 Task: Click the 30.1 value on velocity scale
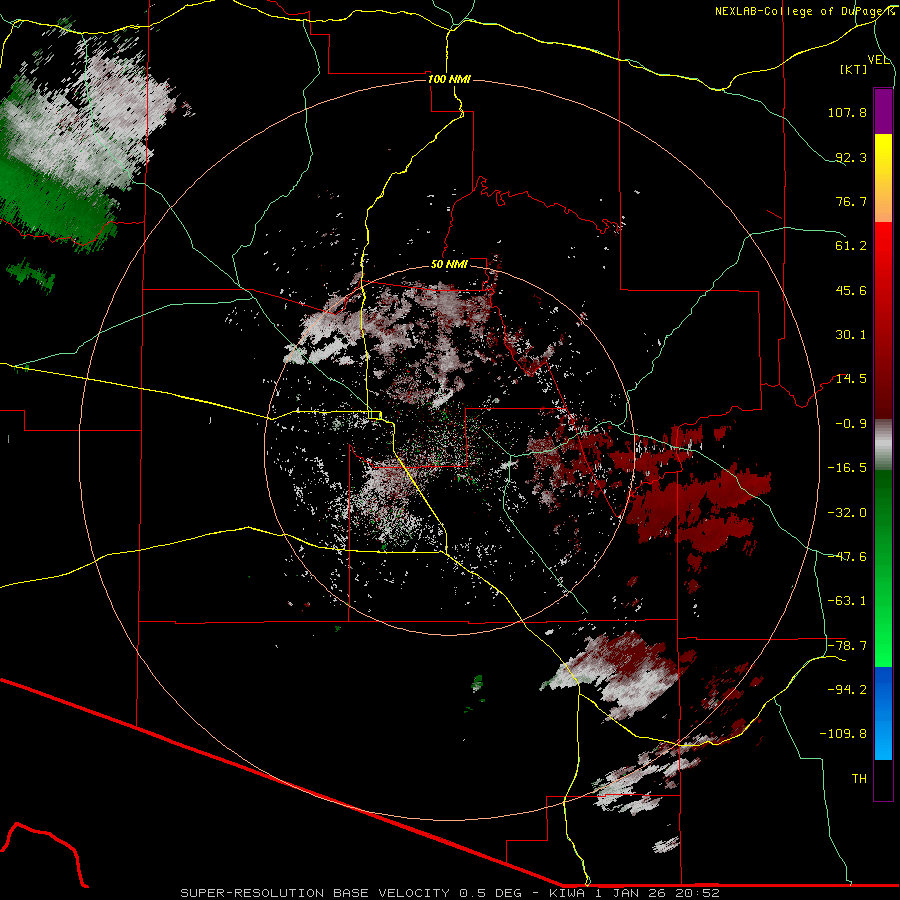(851, 335)
